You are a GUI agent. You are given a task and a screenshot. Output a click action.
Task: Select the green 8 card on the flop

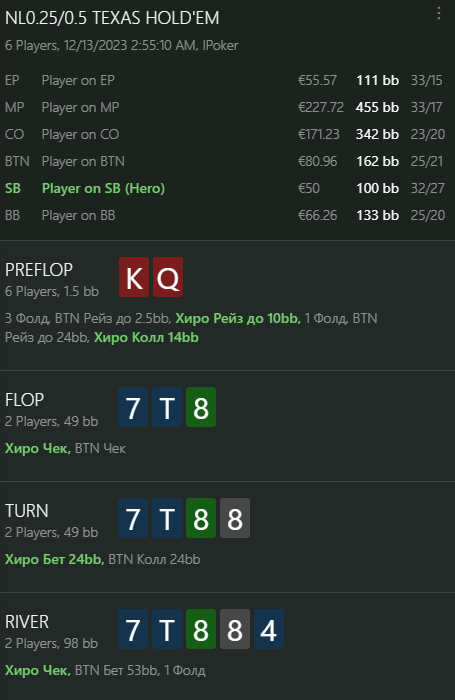tap(201, 407)
